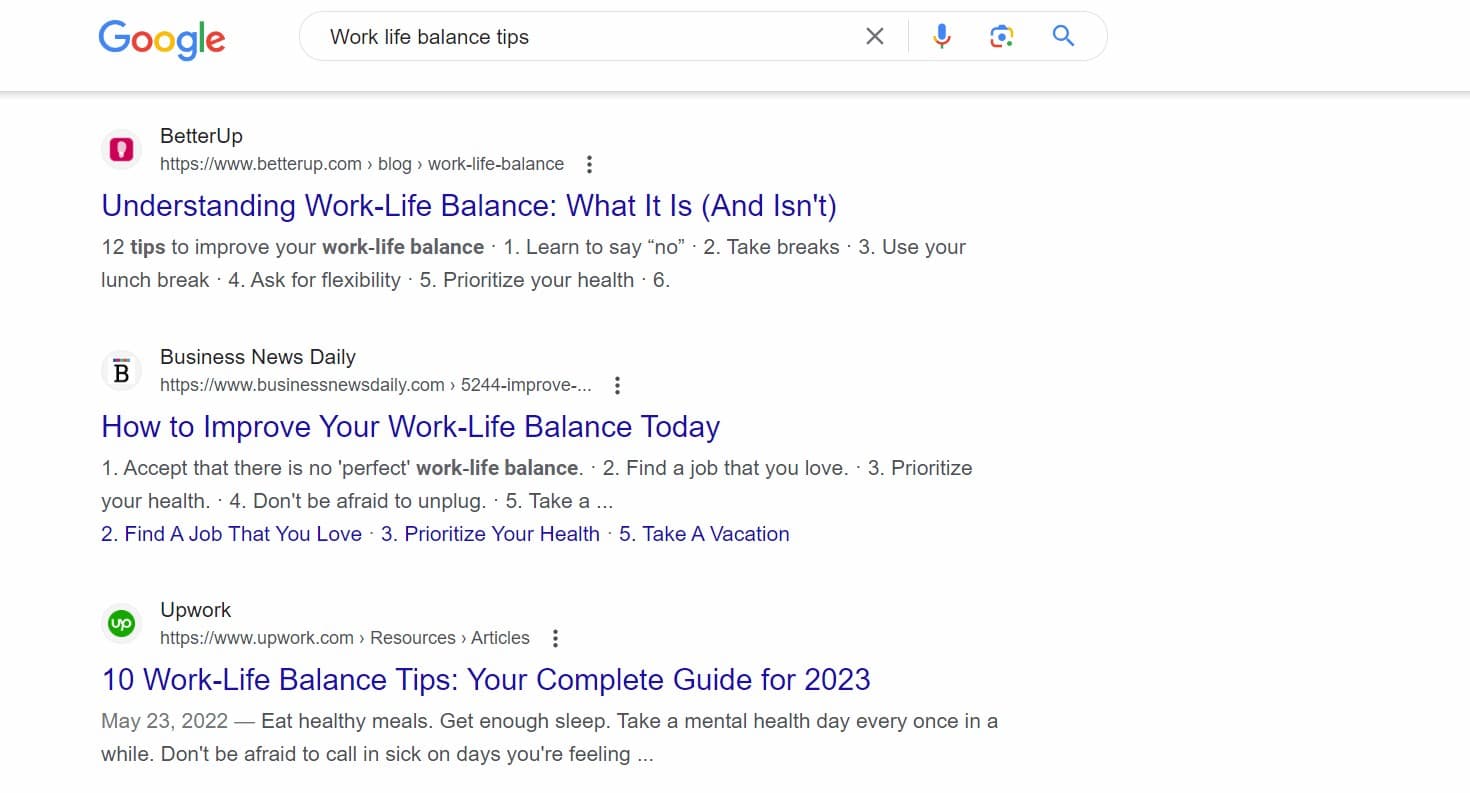Image resolution: width=1470 pixels, height=793 pixels.
Task: Open '10 Work-Life Balance Tips' Upwork result
Action: point(486,680)
